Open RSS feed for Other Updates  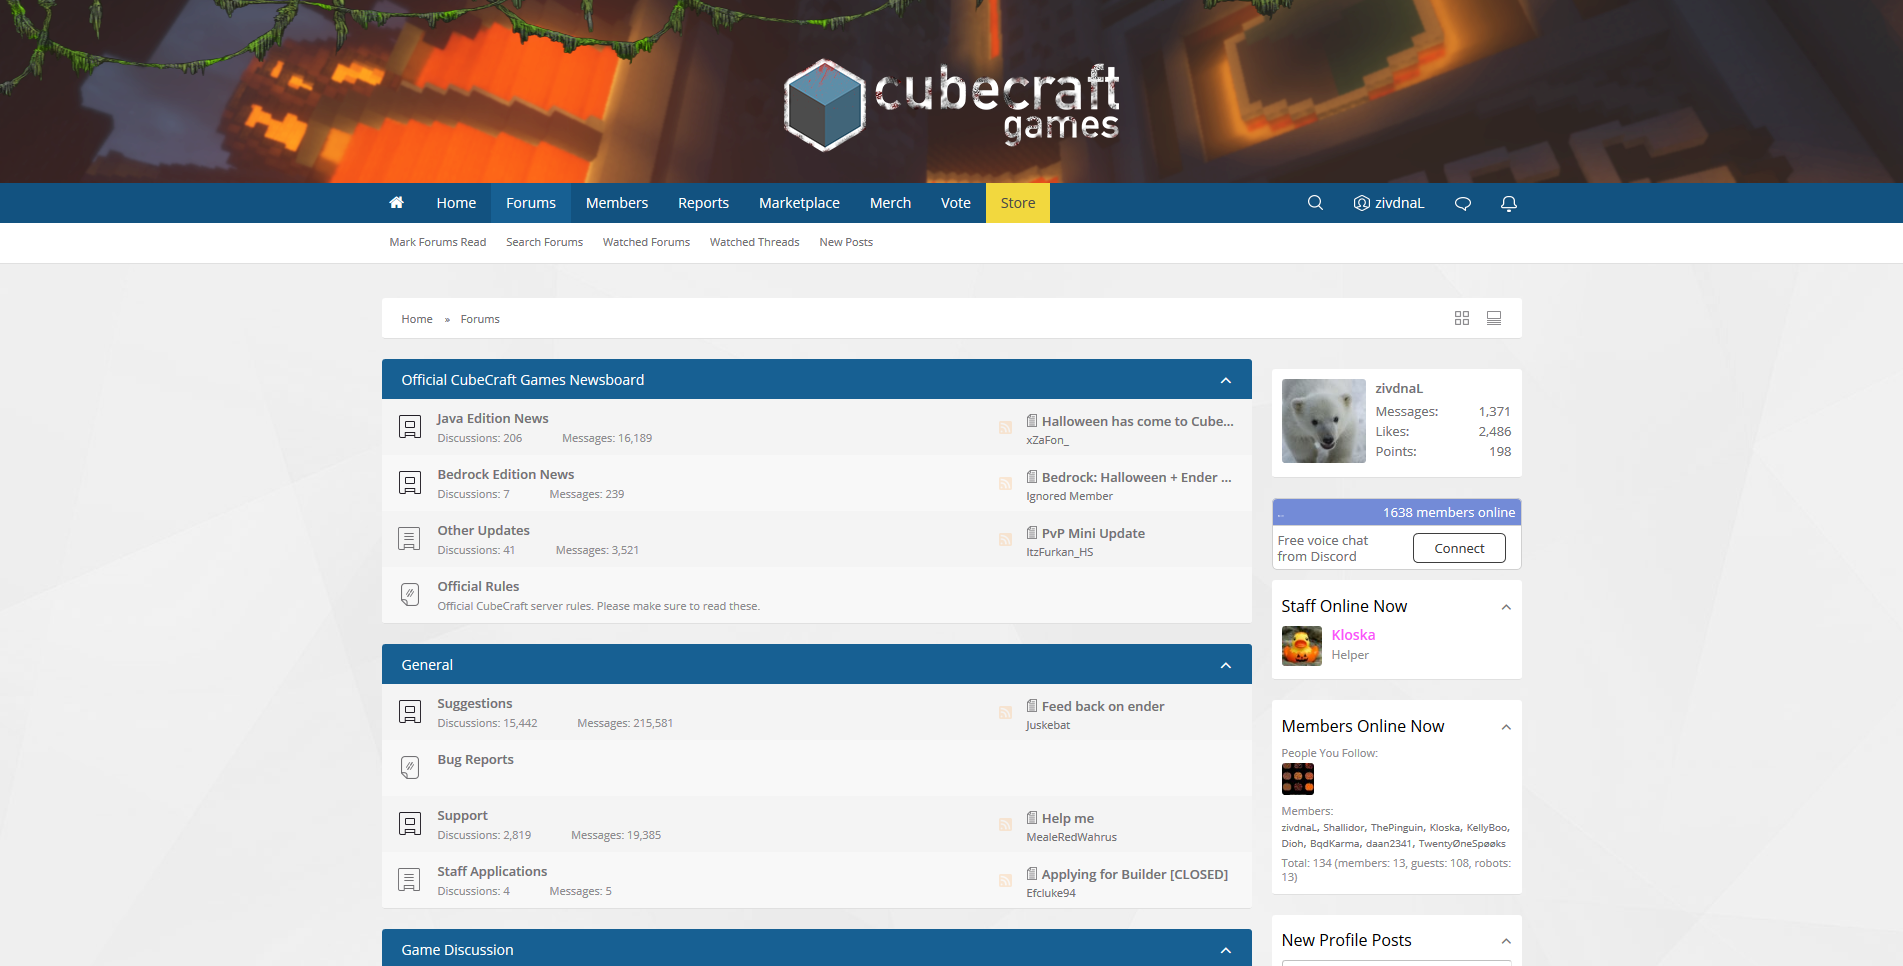(1005, 540)
